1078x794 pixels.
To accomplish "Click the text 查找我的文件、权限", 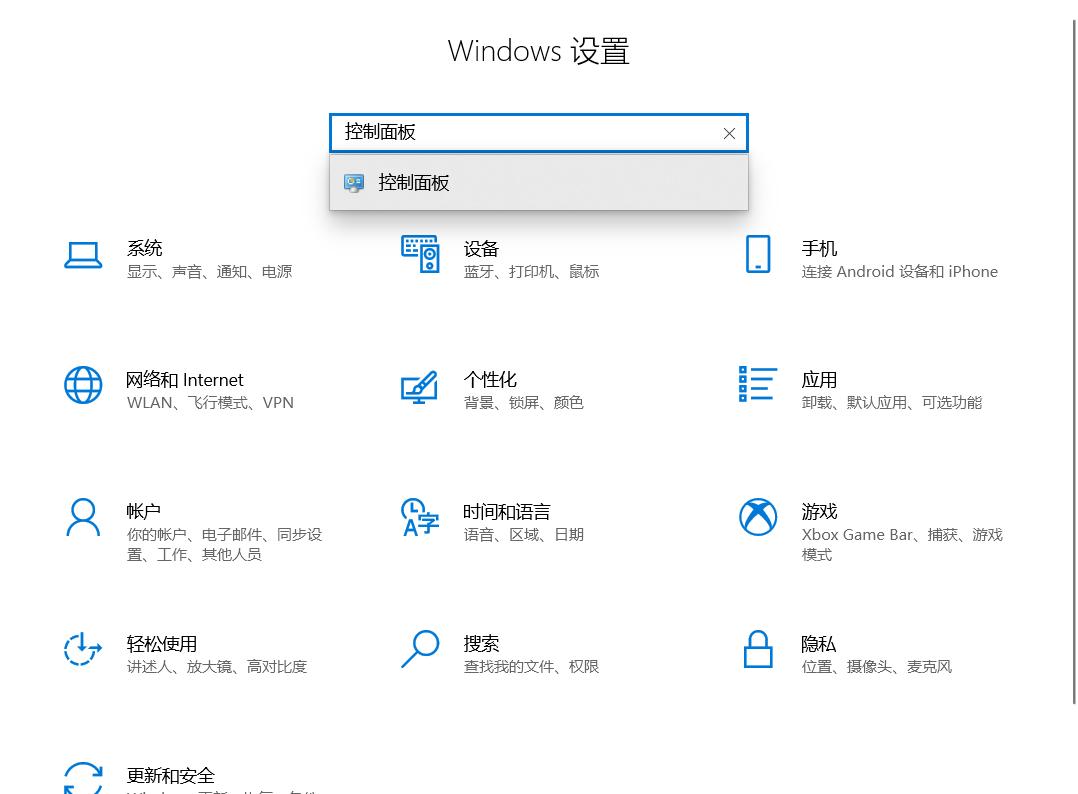I will pyautogui.click(x=531, y=667).
